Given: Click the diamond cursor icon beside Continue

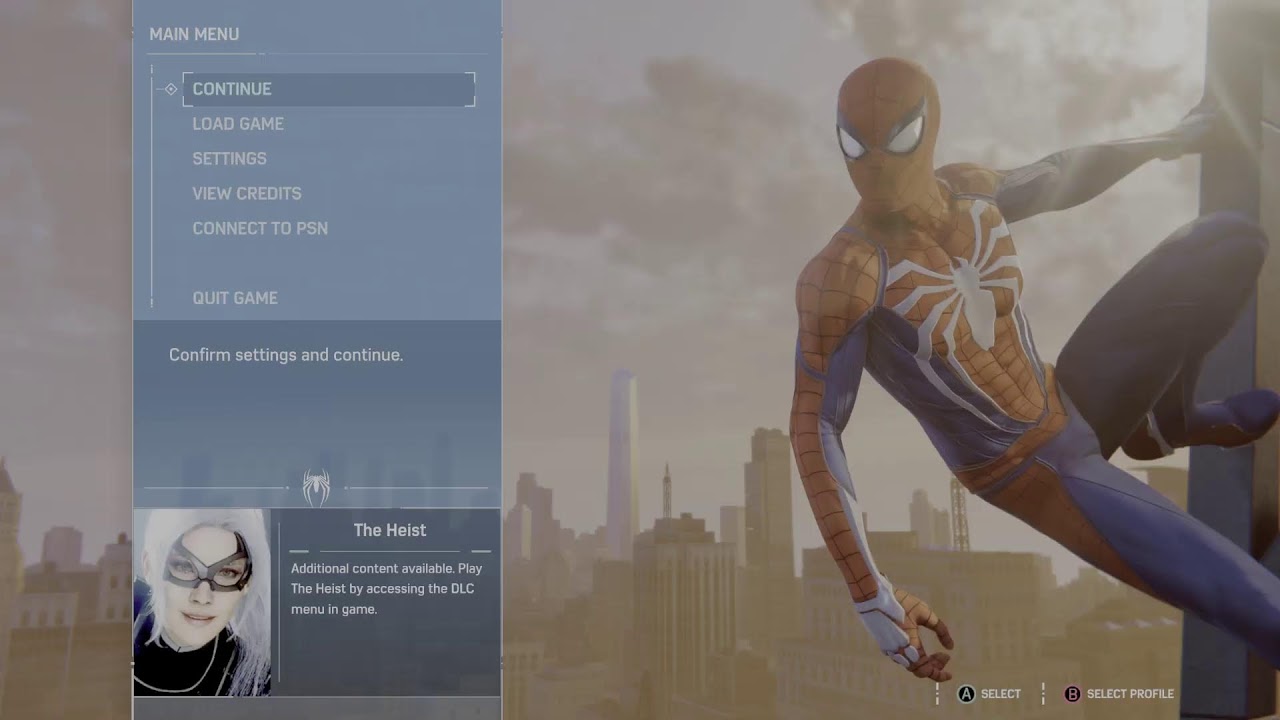Looking at the screenshot, I should click(171, 89).
